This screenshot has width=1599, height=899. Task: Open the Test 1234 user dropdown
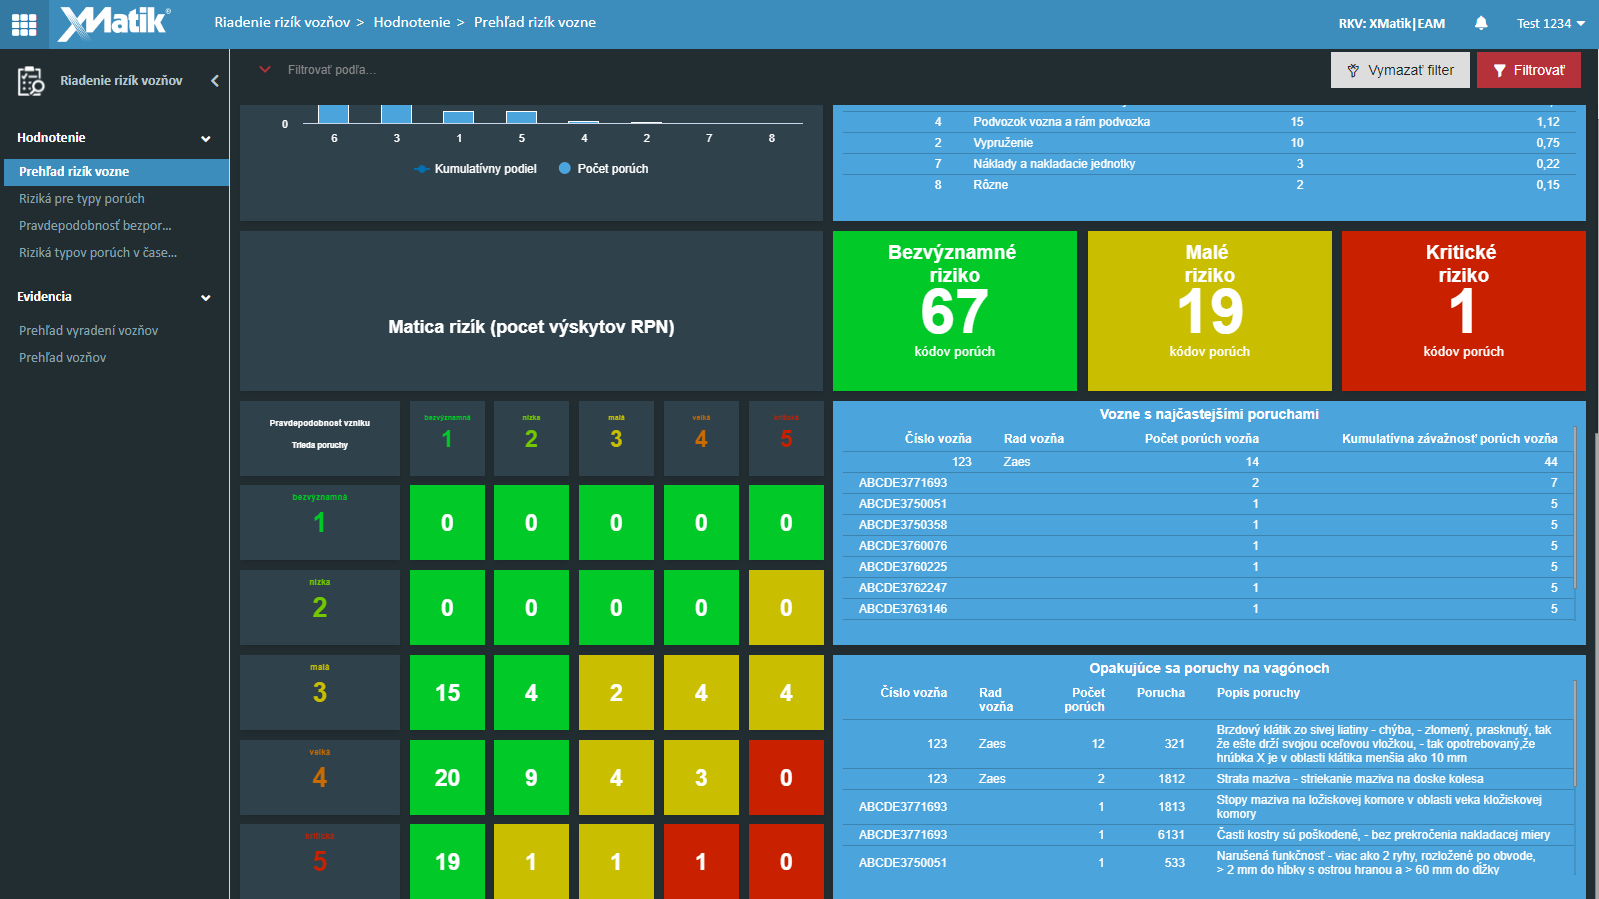(x=1550, y=23)
